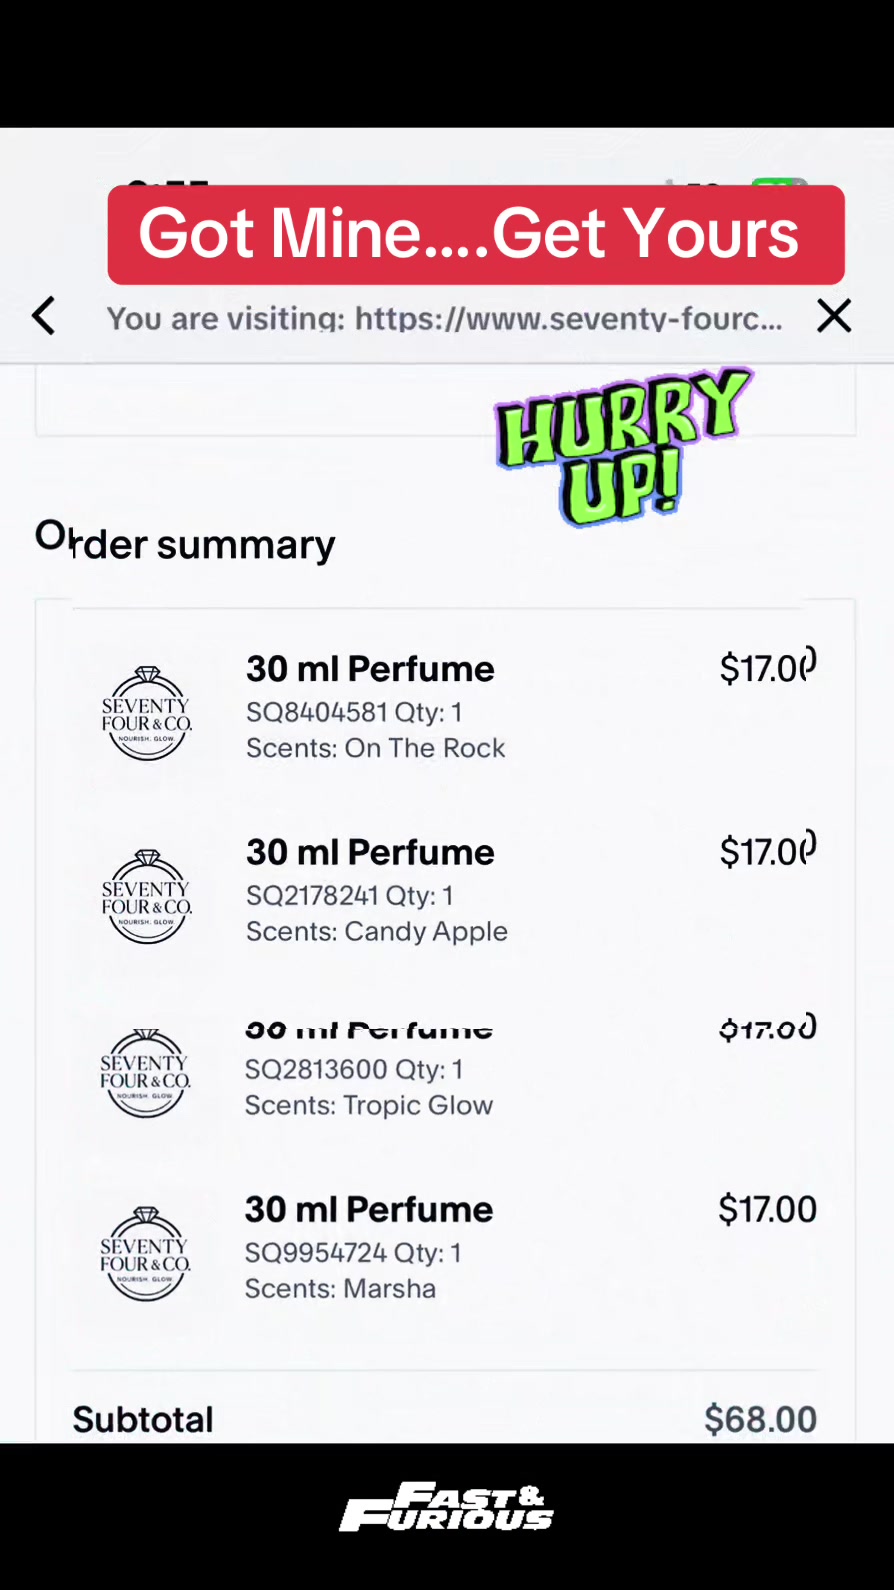This screenshot has width=894, height=1590.
Task: Tap the SQ2178241 item code line
Action: click(x=350, y=896)
